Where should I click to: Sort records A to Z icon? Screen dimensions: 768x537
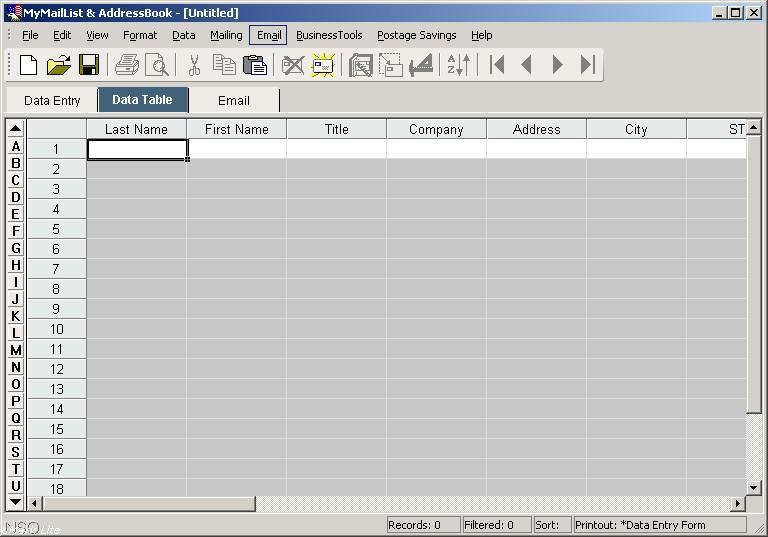pyautogui.click(x=458, y=65)
